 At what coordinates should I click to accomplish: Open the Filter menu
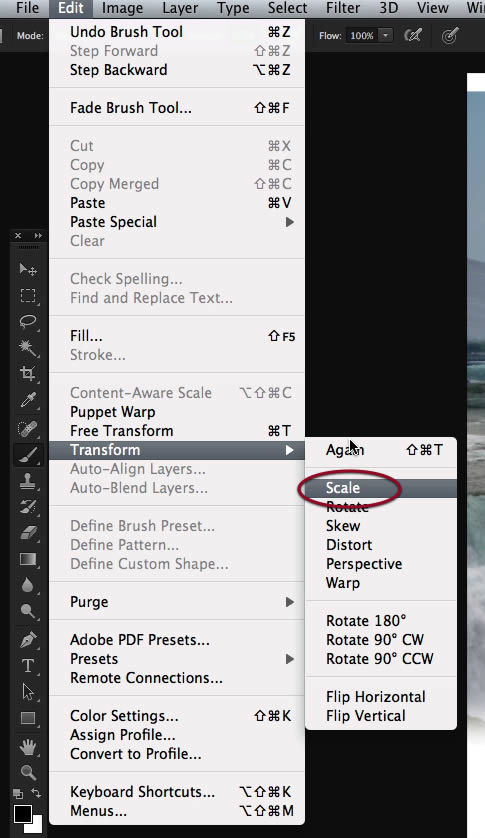(x=343, y=8)
